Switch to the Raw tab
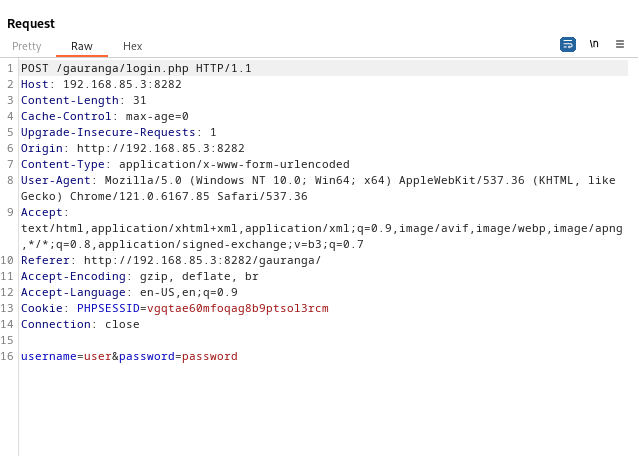Image resolution: width=639 pixels, height=456 pixels. pyautogui.click(x=82, y=46)
